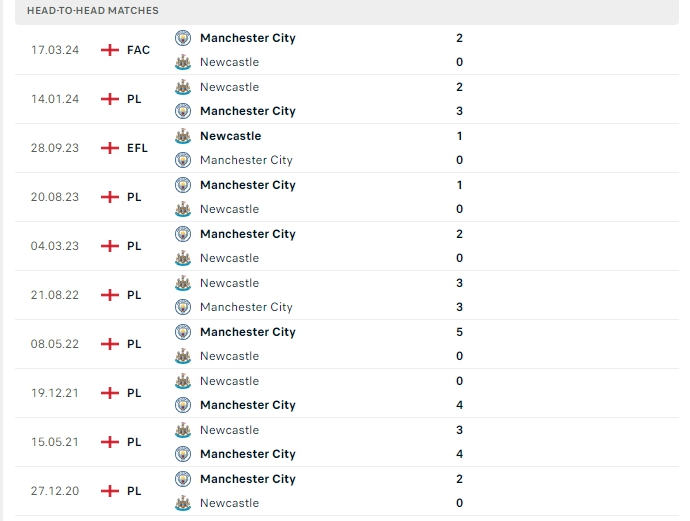Image resolution: width=690 pixels, height=521 pixels.
Task: Click Newcastle crest in 21.08.22 match
Action: (183, 283)
